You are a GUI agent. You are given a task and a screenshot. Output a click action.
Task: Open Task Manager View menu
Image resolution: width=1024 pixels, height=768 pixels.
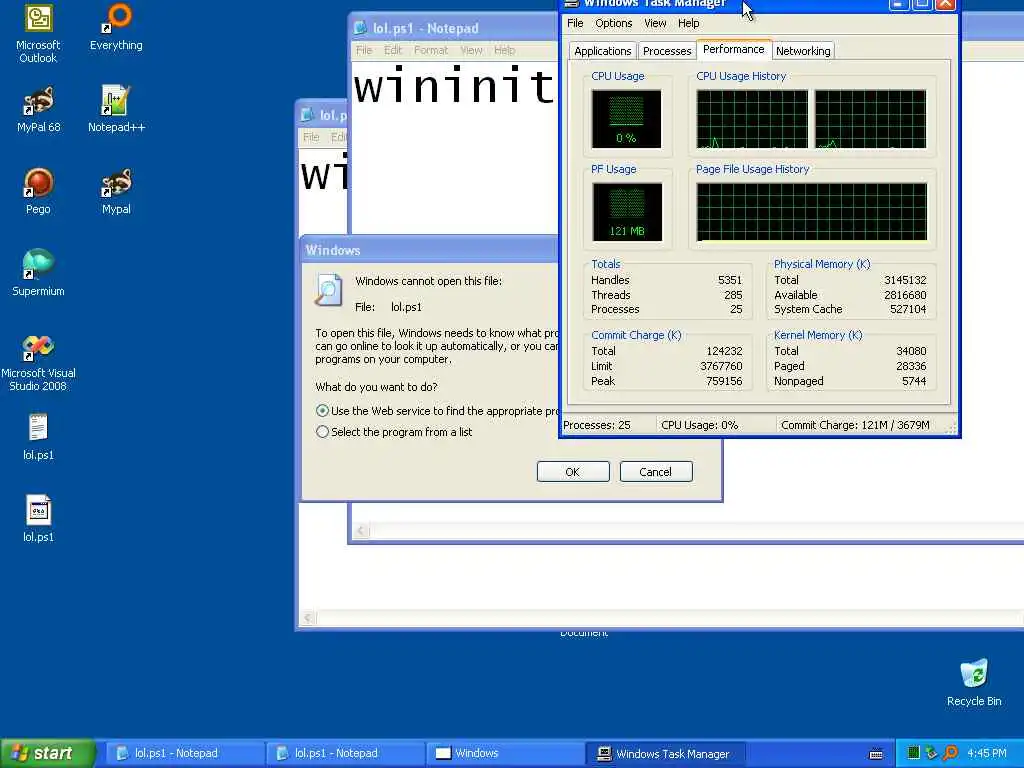[x=655, y=23]
